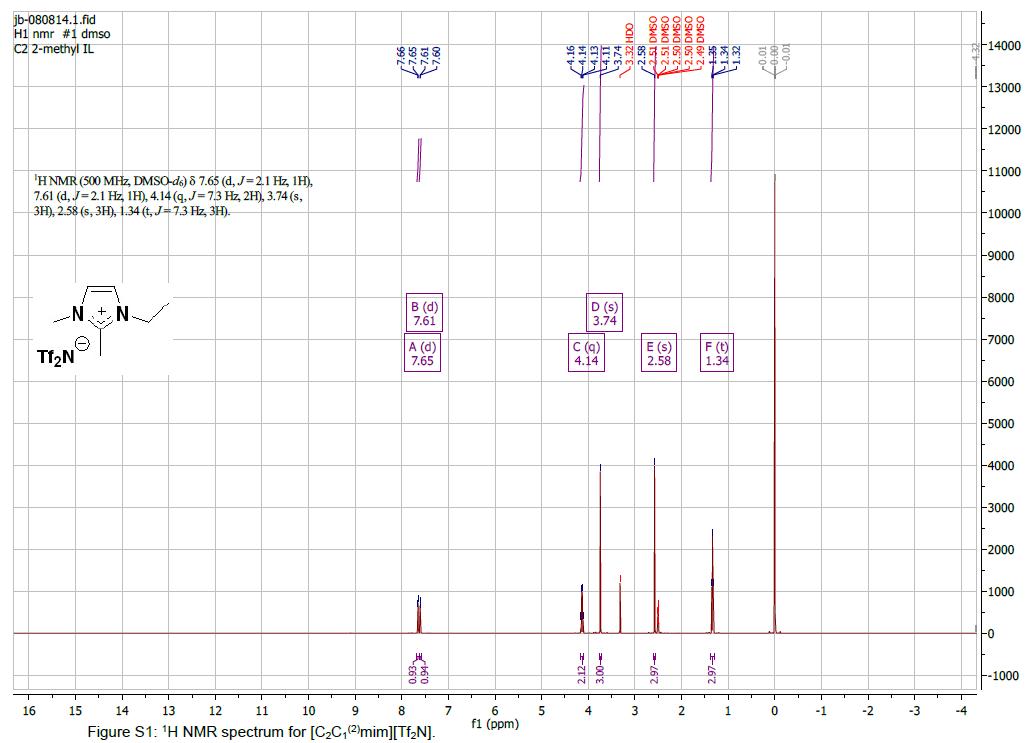1036x743 pixels.
Task: Click the Figure S1 caption text
Action: (x=262, y=735)
